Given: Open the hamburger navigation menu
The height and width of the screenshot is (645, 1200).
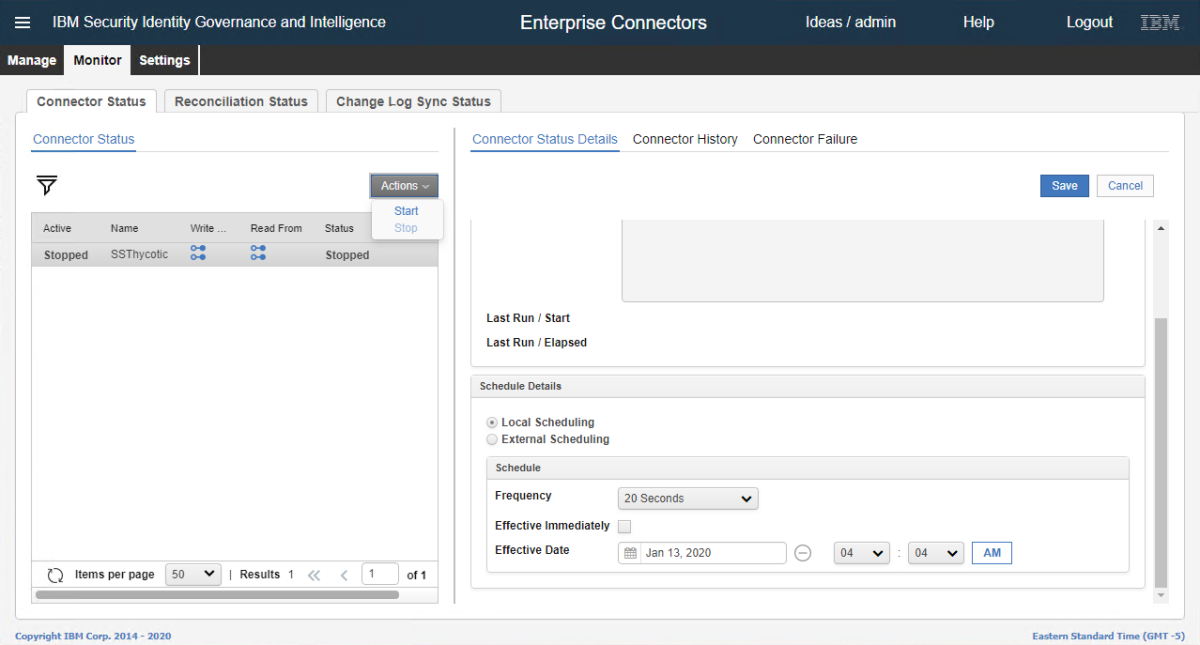Looking at the screenshot, I should (22, 22).
